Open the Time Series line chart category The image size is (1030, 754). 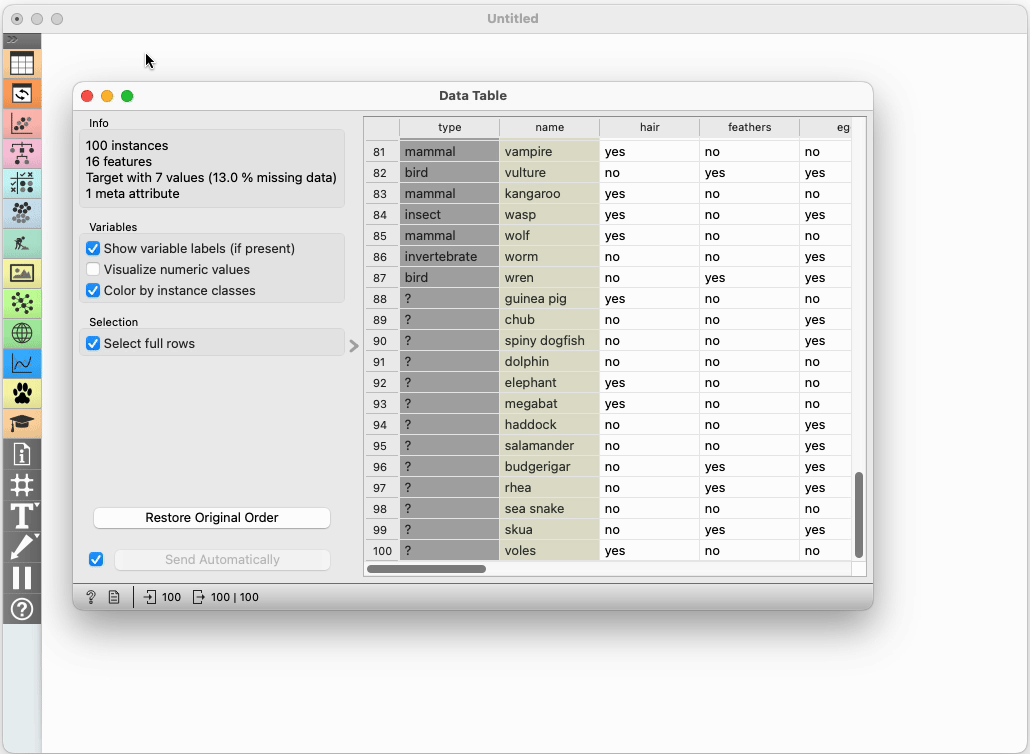[x=22, y=363]
